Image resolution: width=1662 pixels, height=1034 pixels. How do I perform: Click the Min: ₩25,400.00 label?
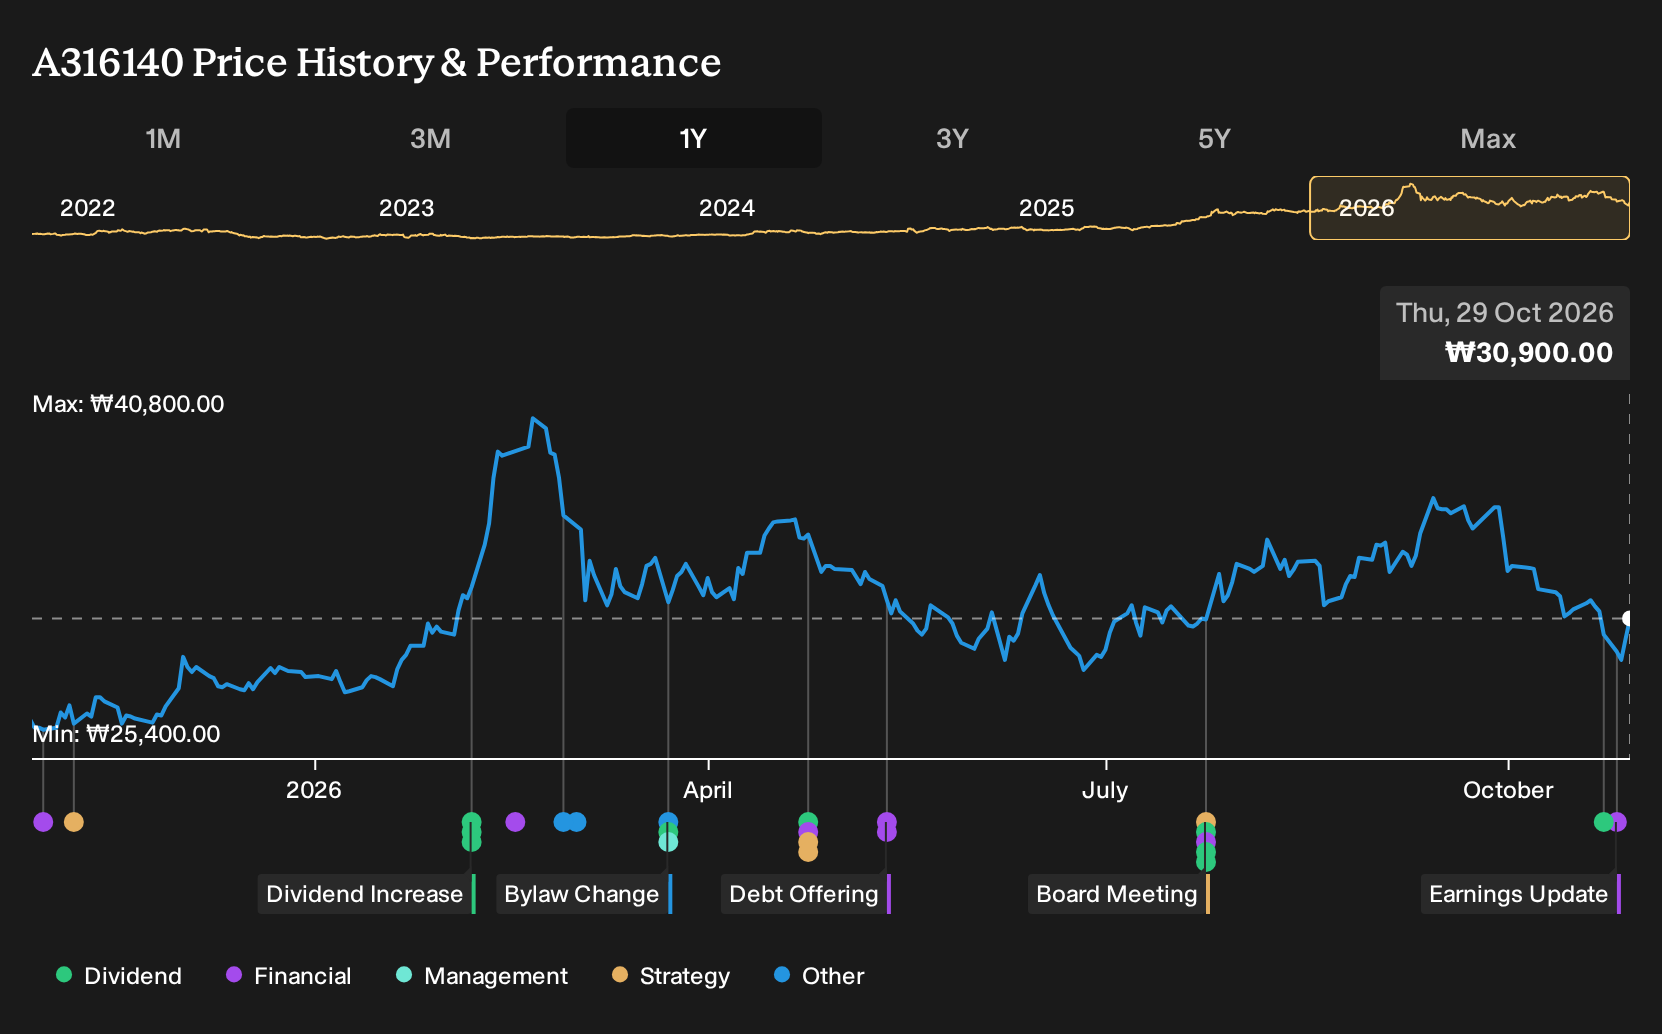[126, 734]
